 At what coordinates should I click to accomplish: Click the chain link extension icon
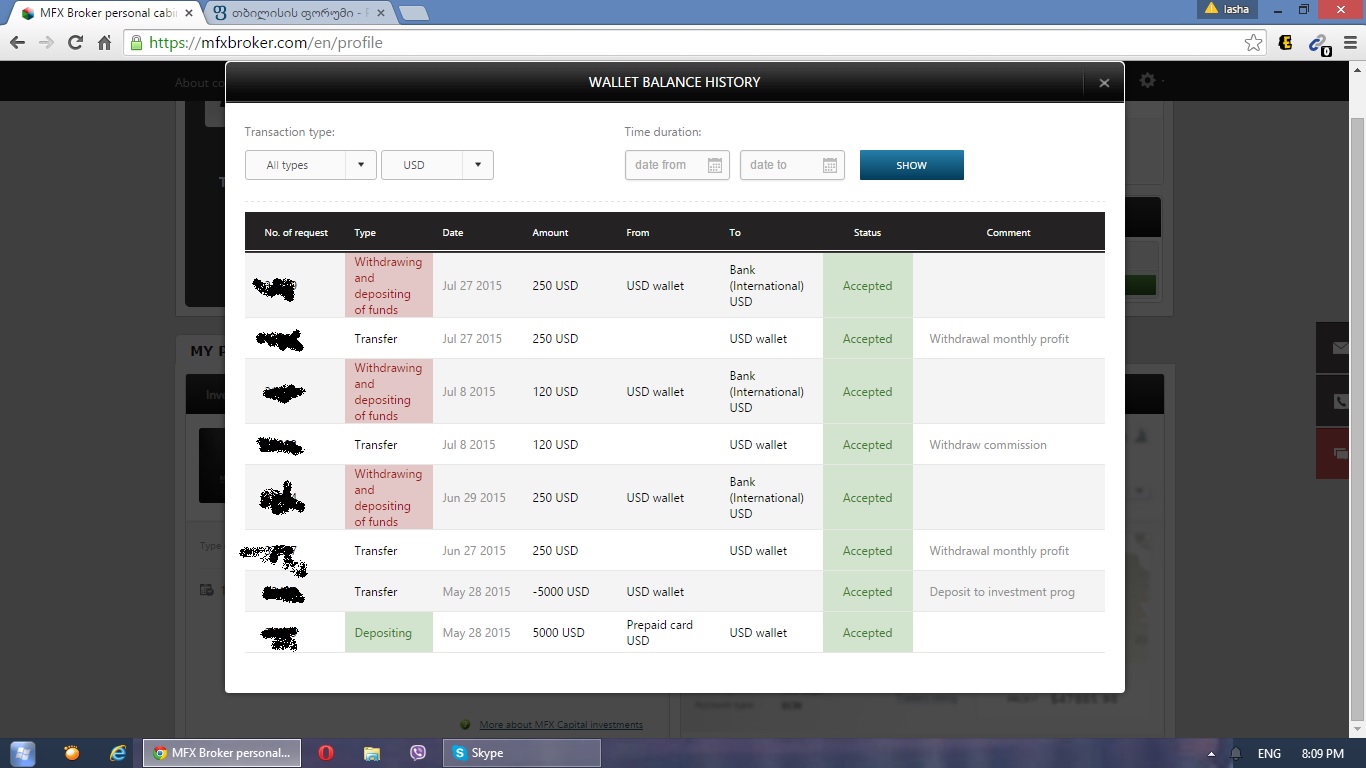click(1320, 44)
